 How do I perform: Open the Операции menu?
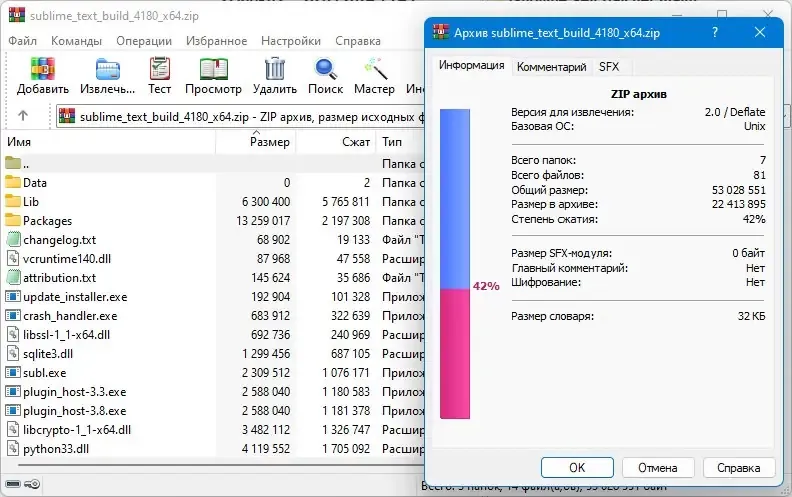pyautogui.click(x=144, y=41)
